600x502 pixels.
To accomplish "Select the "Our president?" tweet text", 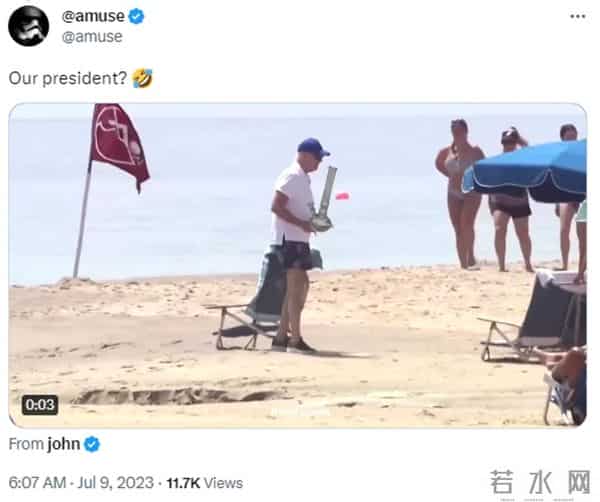I will (x=68, y=78).
